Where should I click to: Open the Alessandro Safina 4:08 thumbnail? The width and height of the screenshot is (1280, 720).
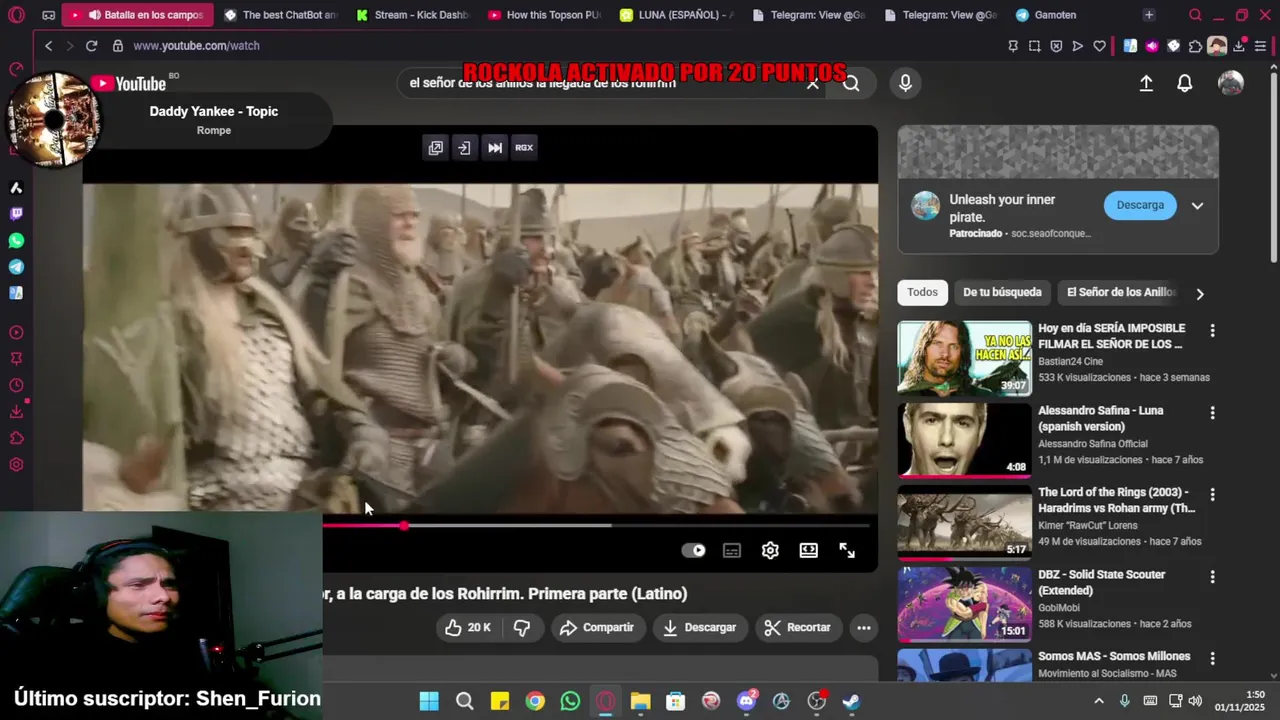click(964, 440)
